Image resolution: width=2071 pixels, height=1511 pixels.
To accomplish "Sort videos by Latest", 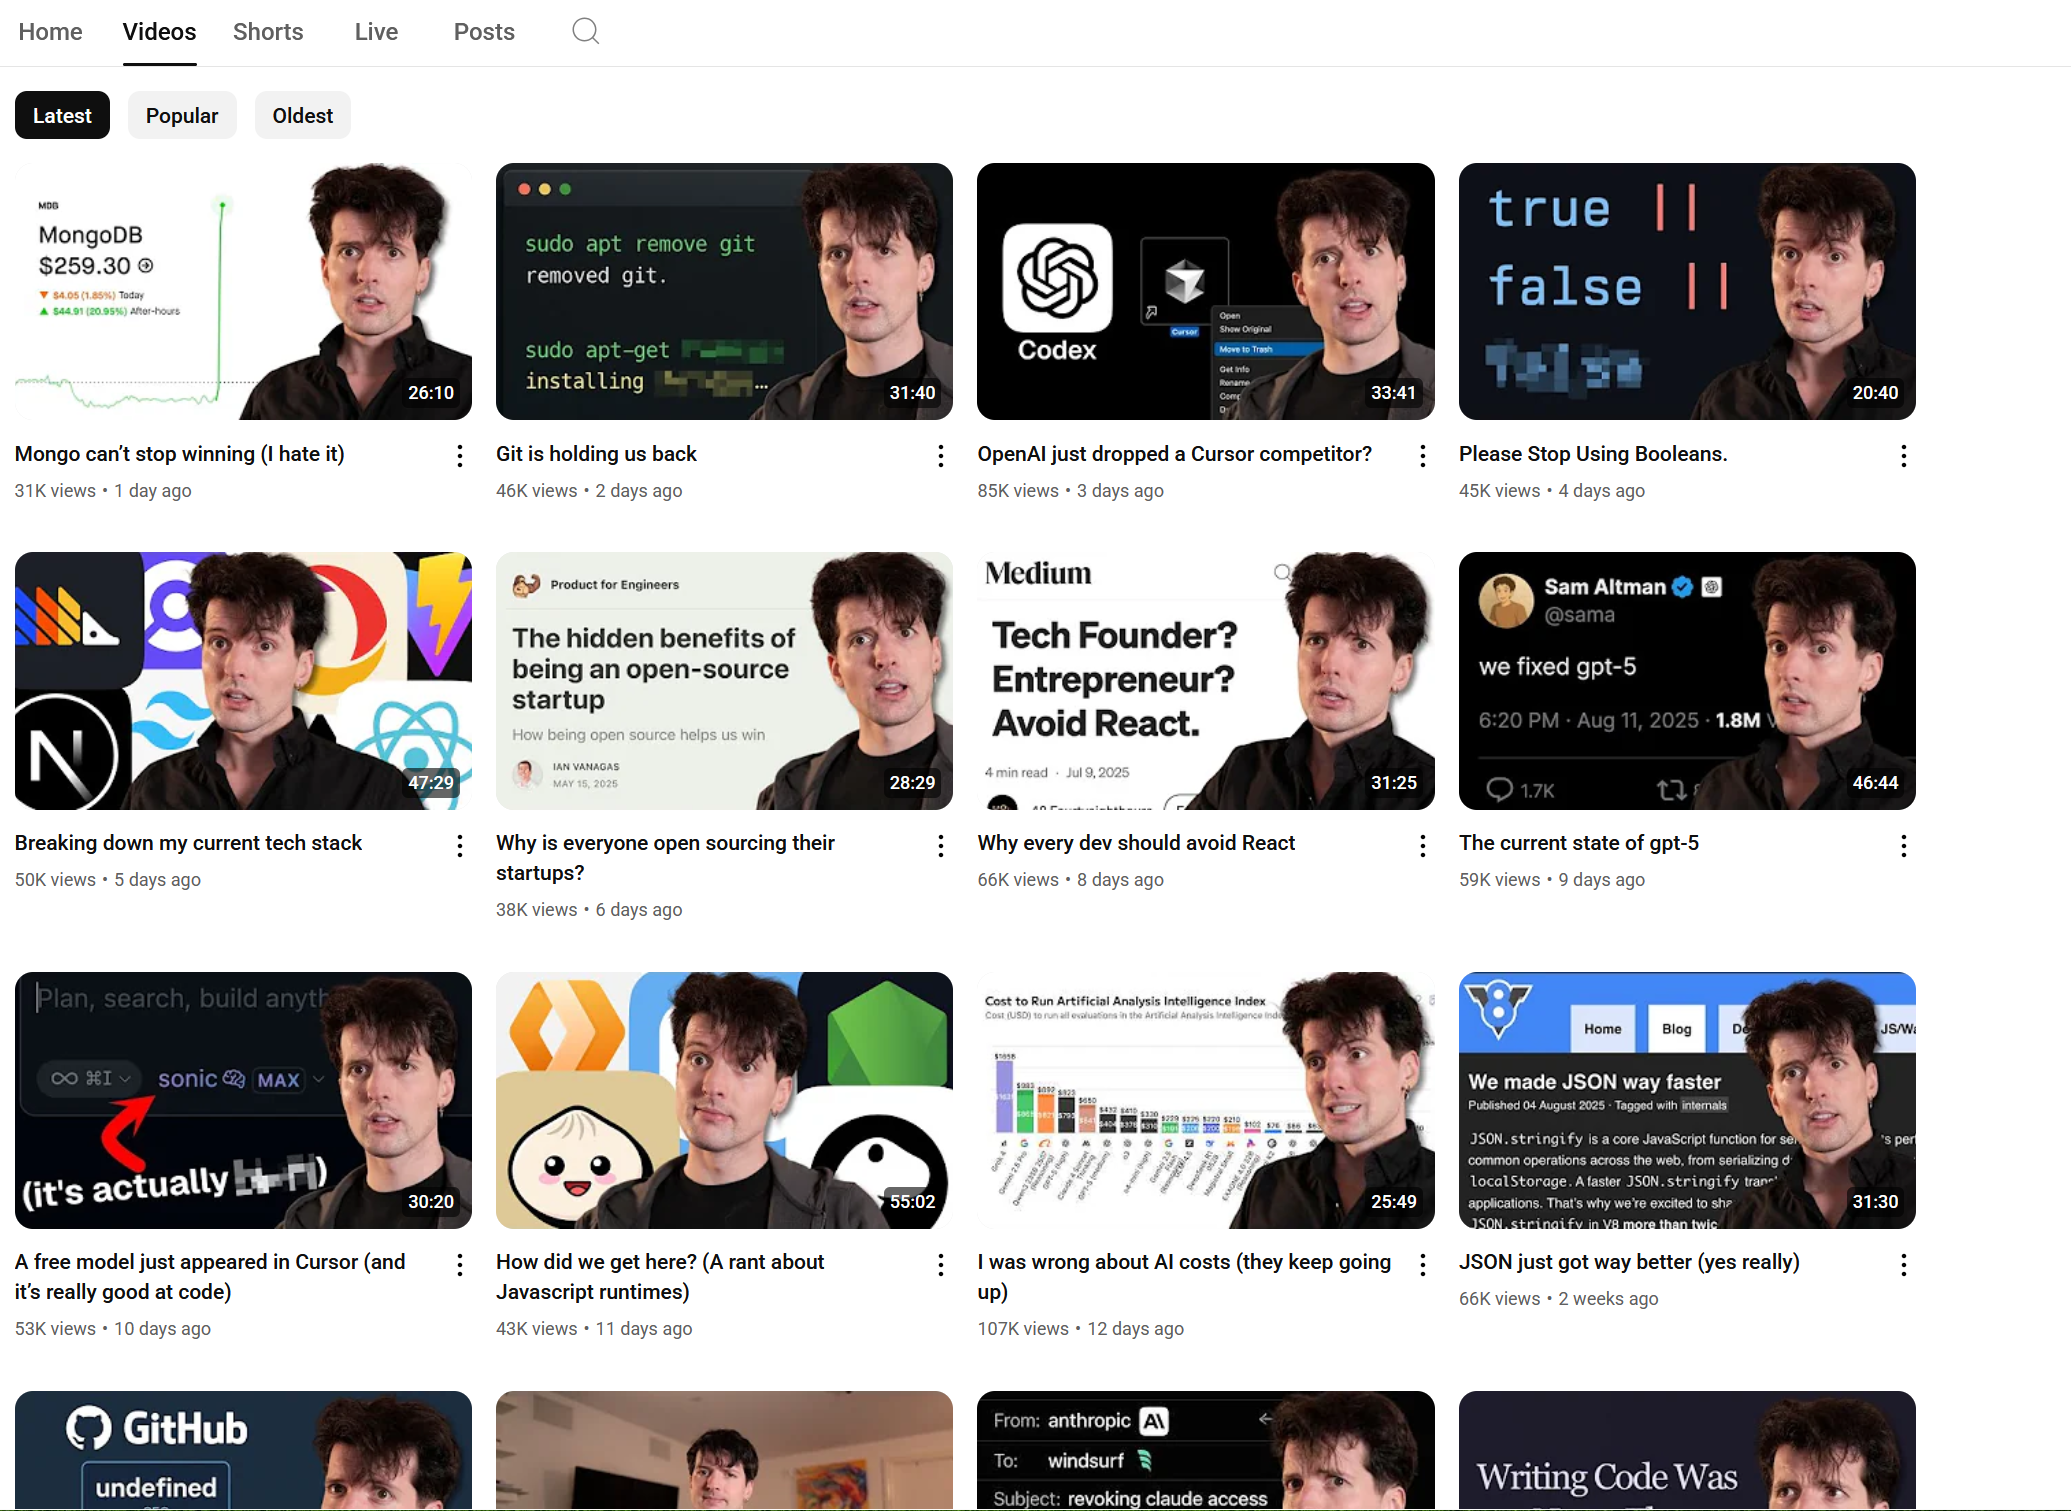I will tap(62, 115).
